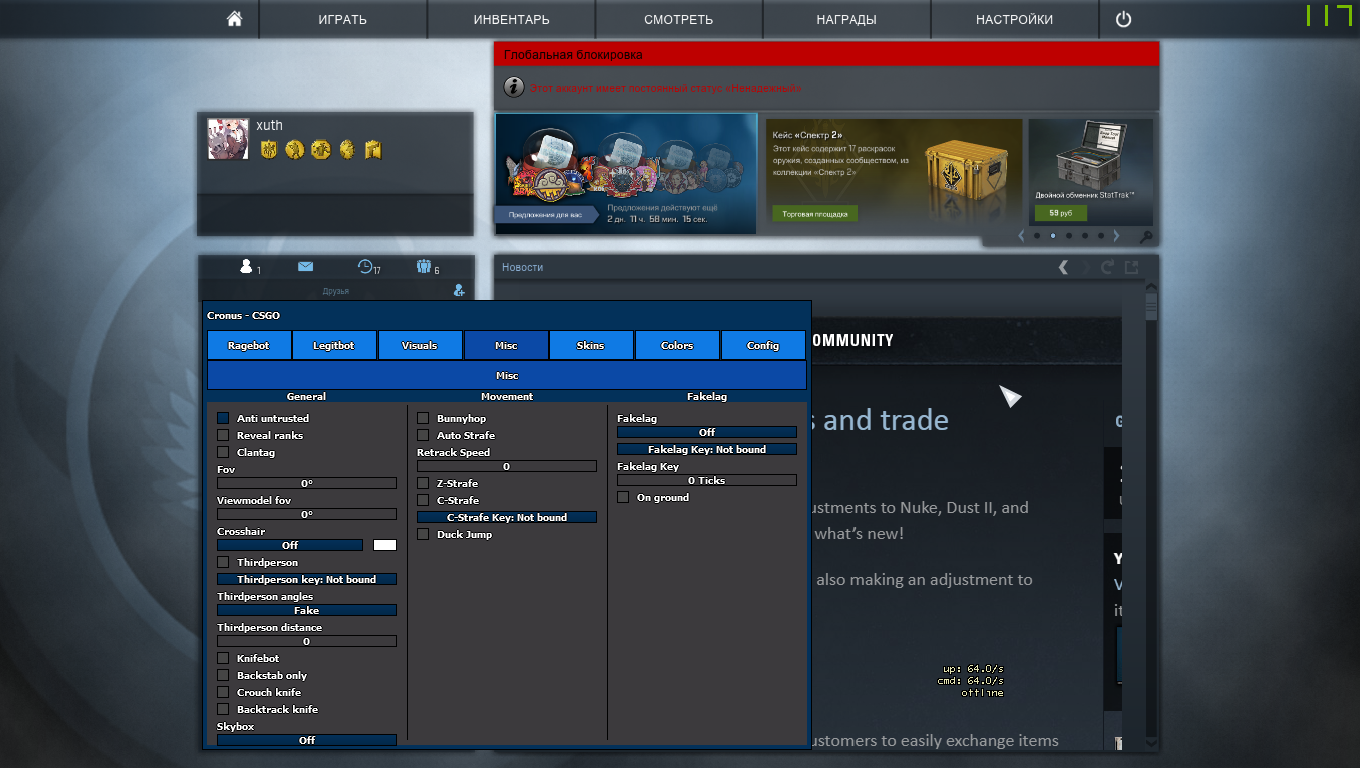
Task: Show recent players clock icon
Action: pos(365,267)
